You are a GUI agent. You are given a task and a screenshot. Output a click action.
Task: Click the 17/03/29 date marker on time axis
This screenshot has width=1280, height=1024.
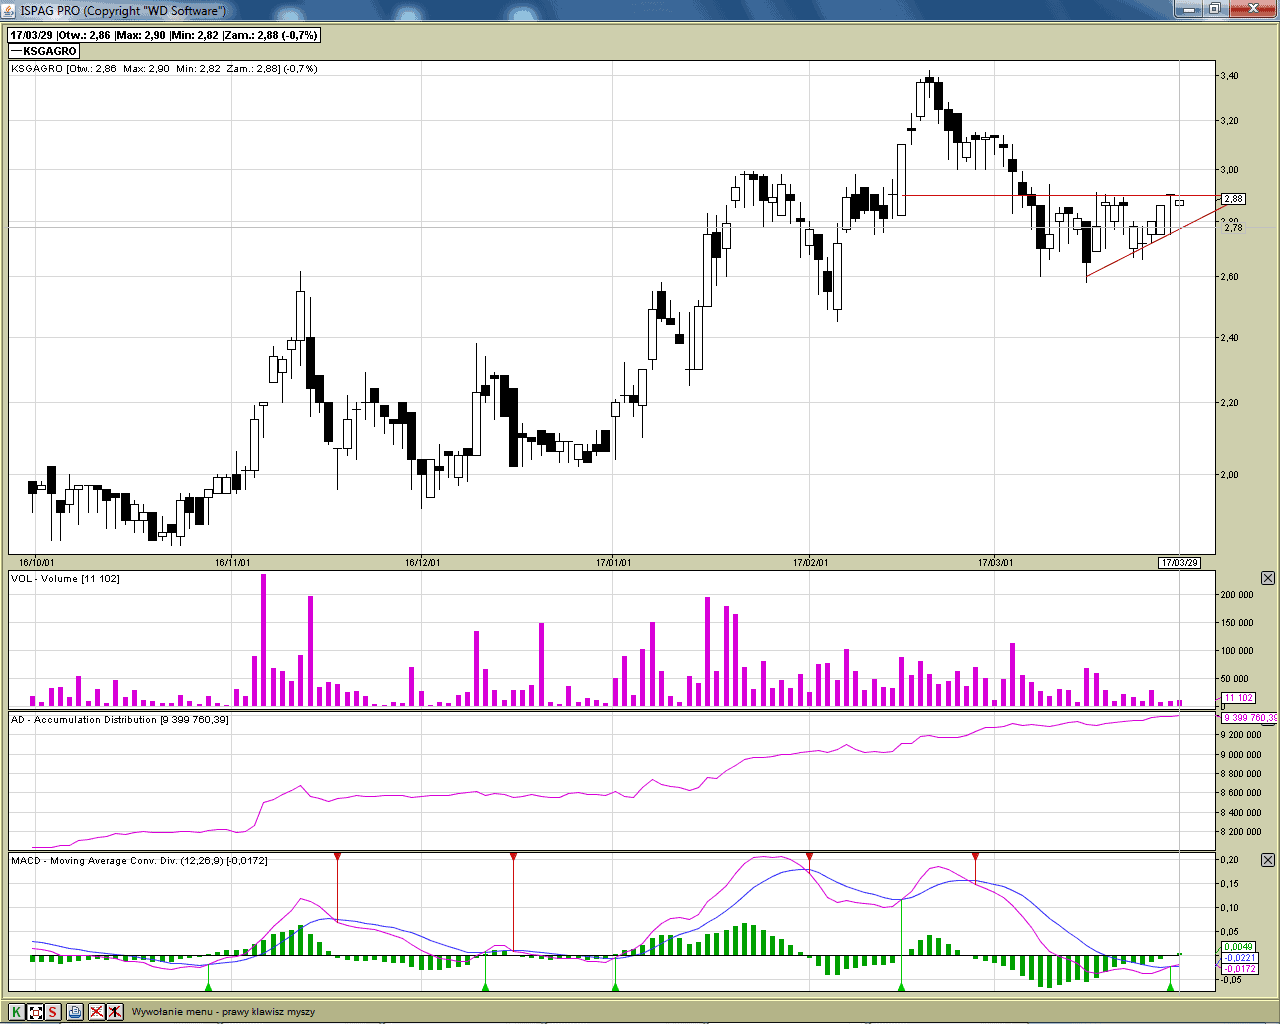coord(1179,562)
